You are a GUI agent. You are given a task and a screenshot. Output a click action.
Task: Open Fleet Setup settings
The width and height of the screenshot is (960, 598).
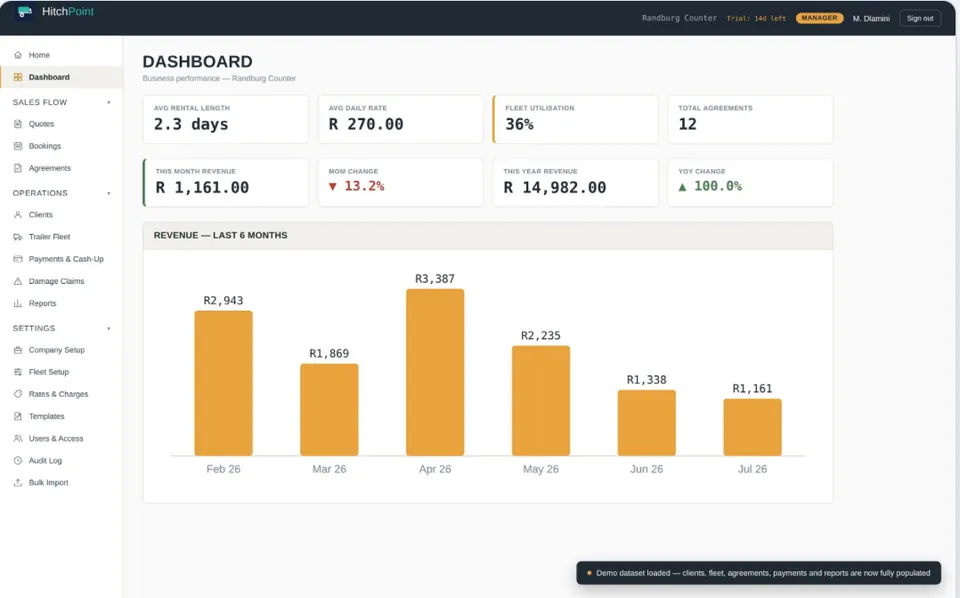pos(61,372)
